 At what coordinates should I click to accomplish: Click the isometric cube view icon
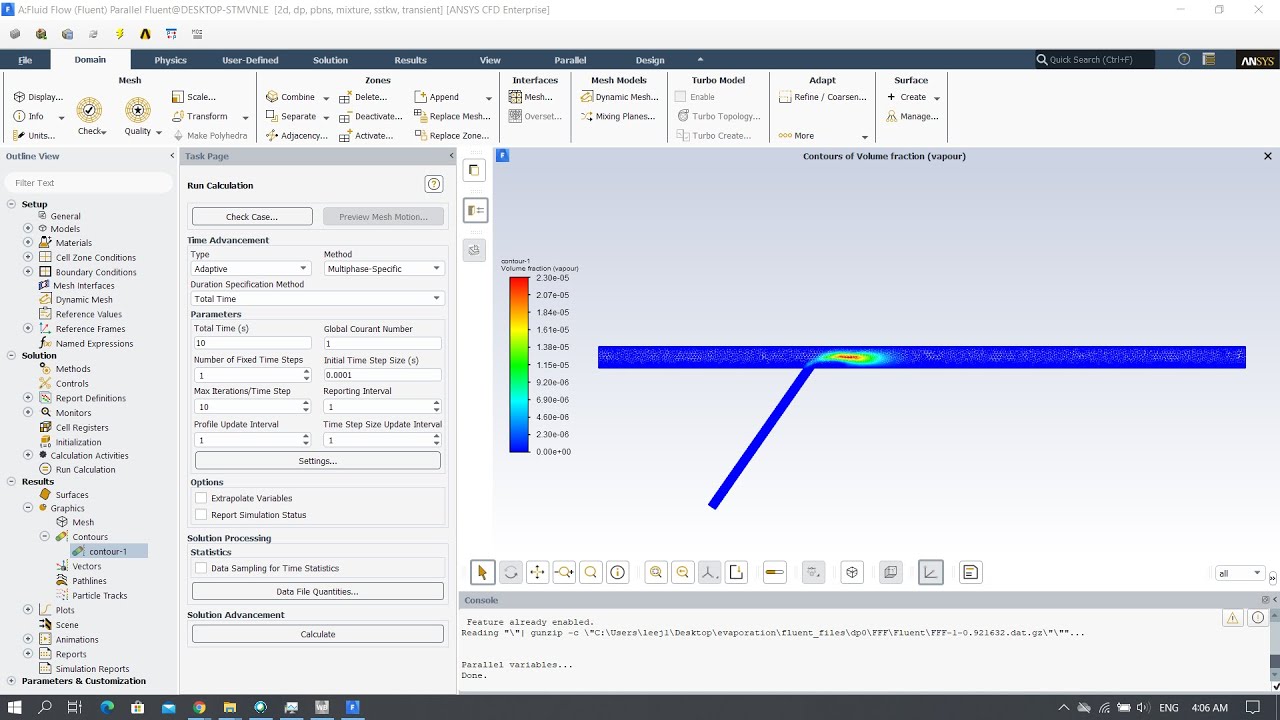point(852,572)
